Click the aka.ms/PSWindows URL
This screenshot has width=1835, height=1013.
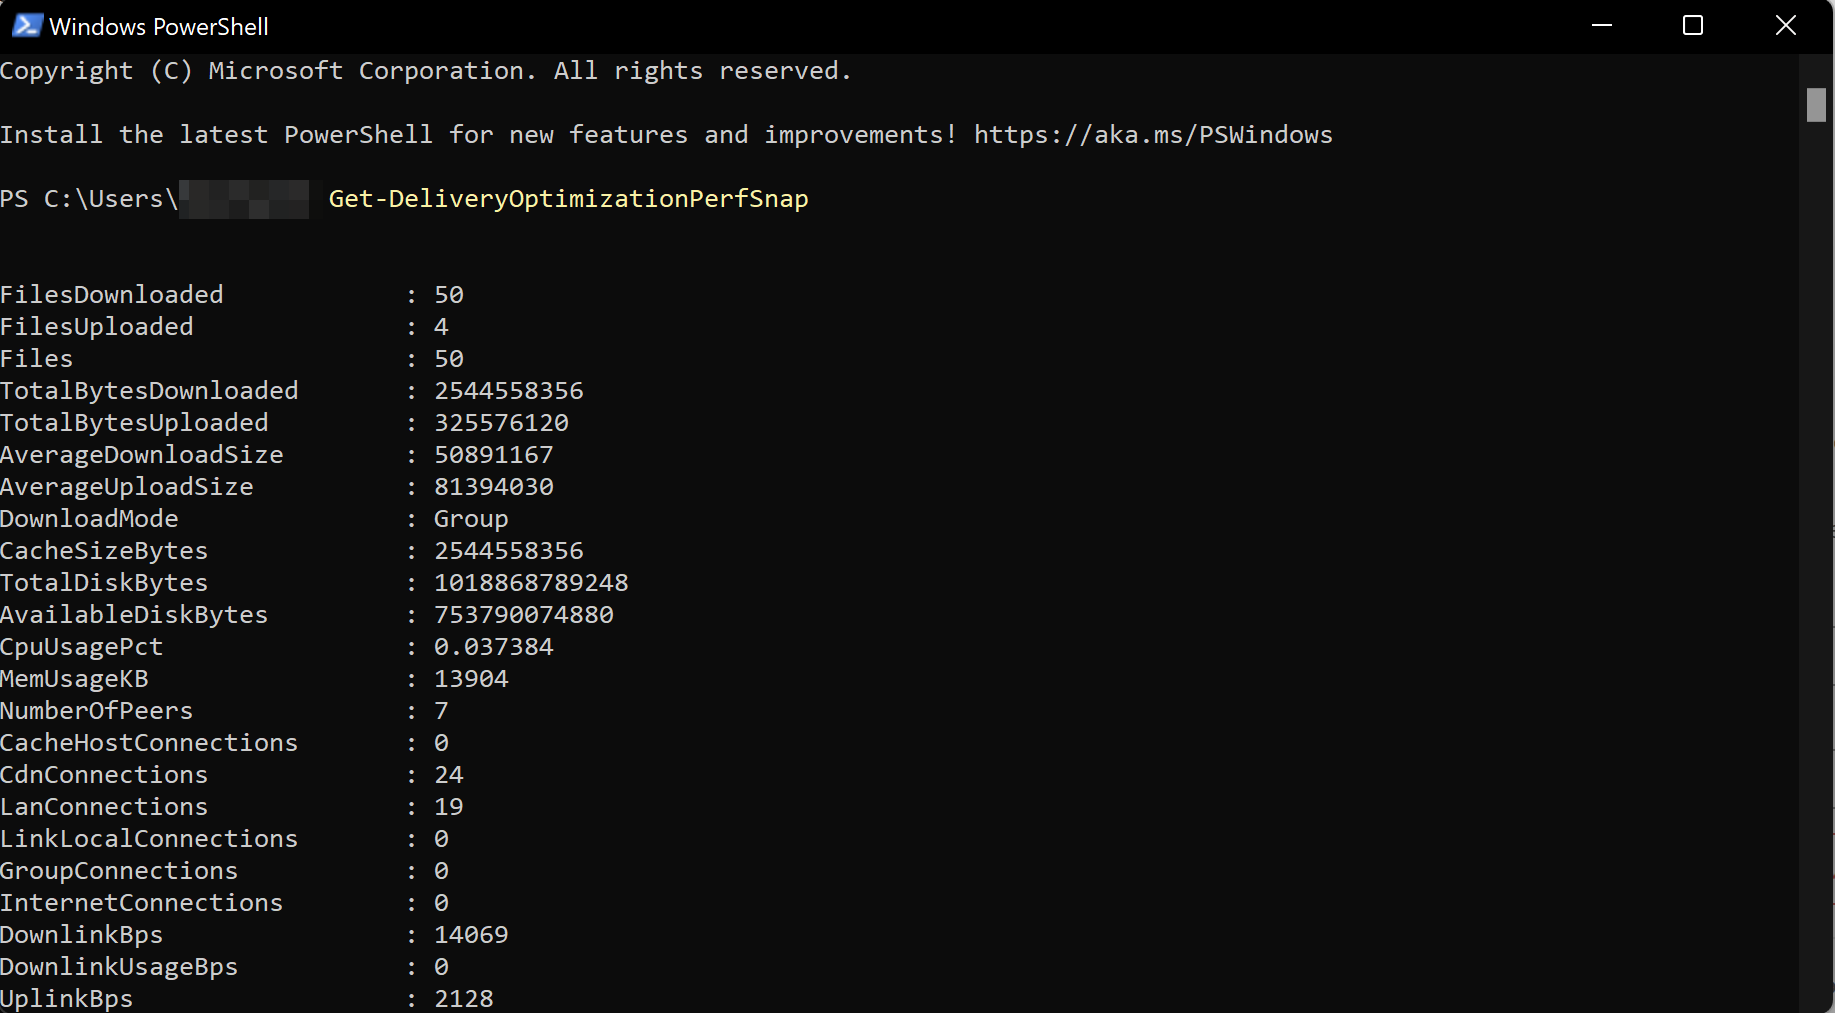point(1153,135)
